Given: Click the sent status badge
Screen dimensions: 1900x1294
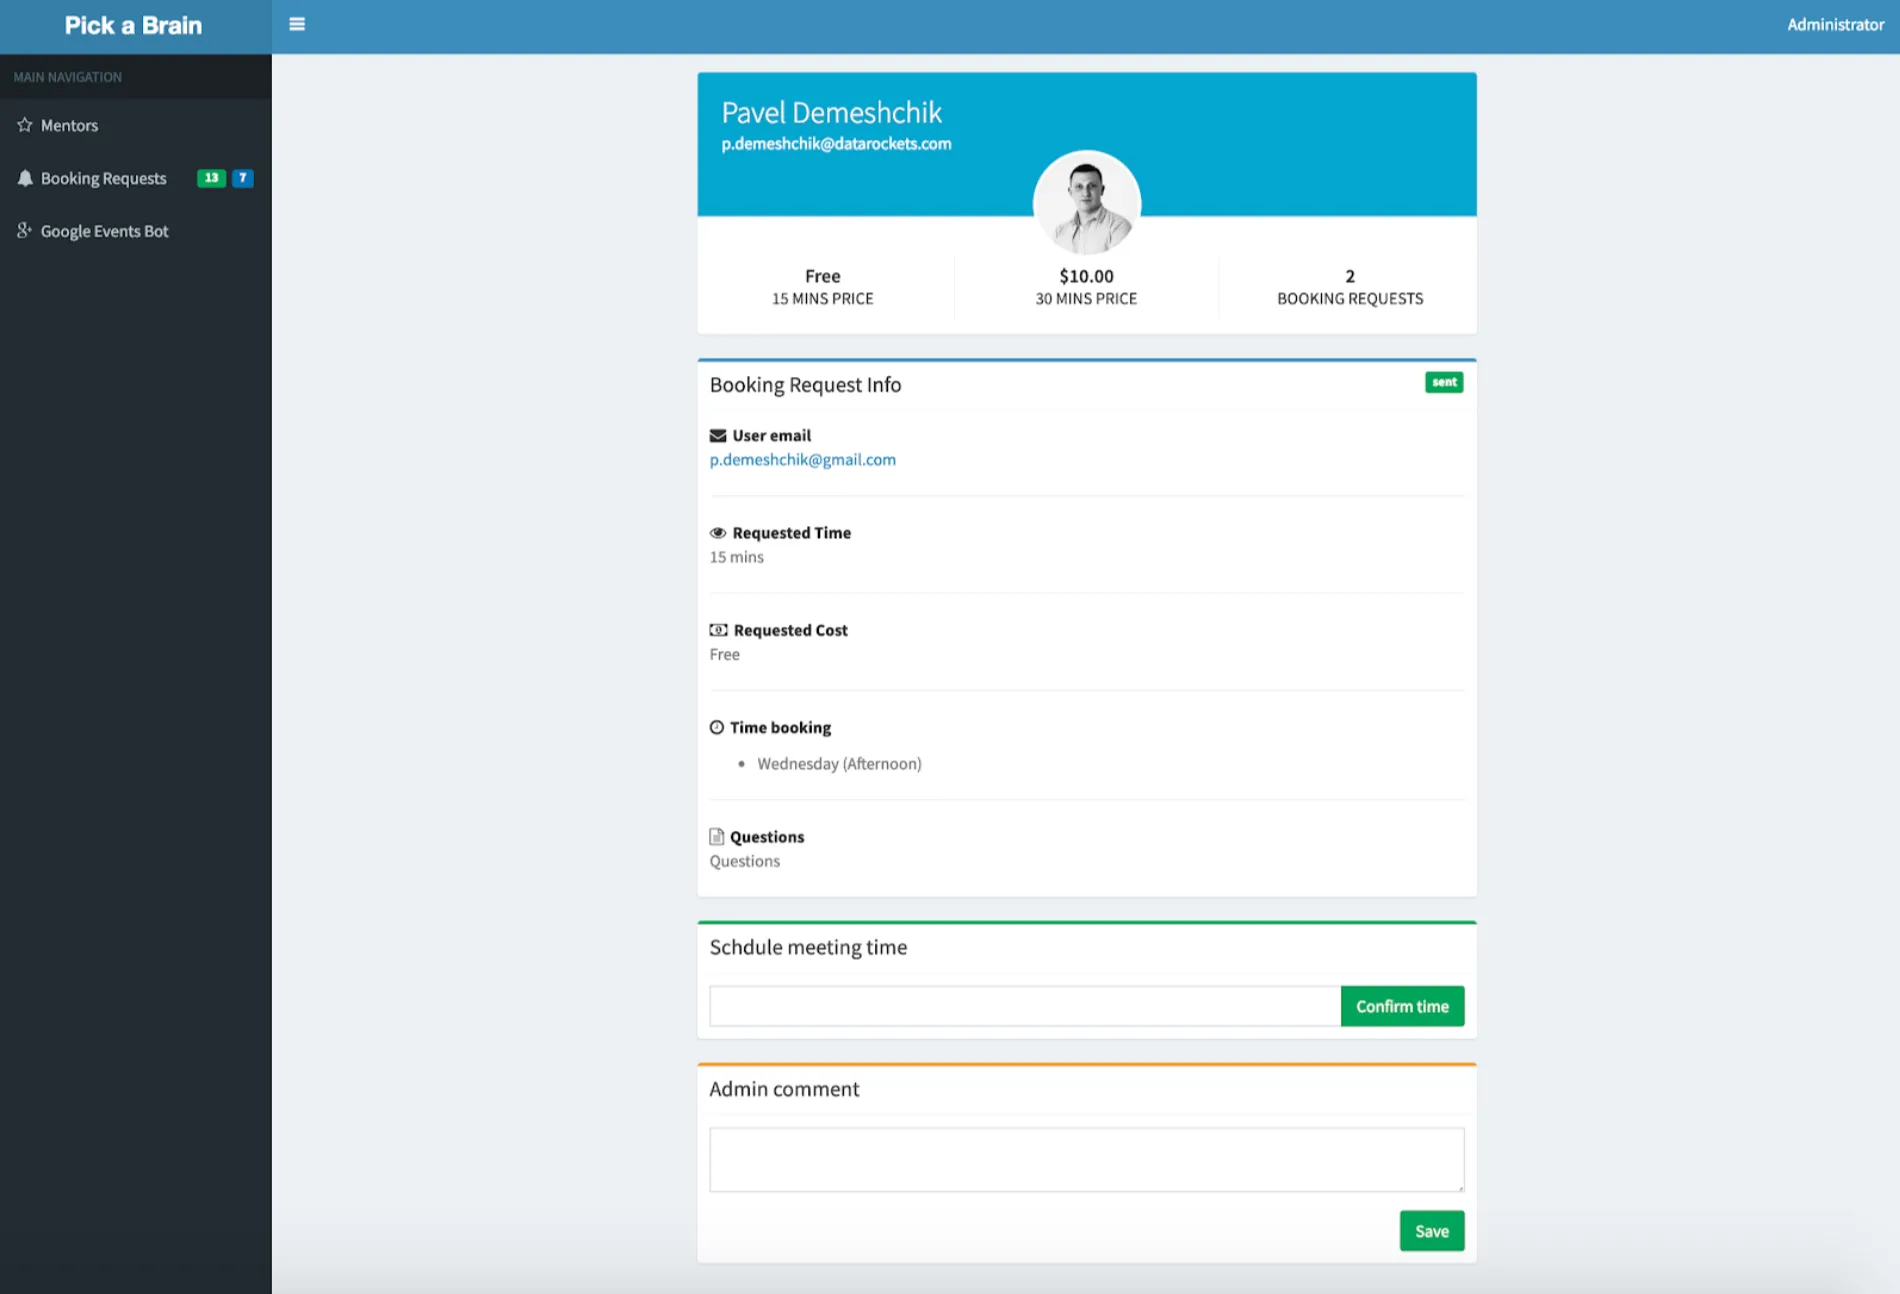Looking at the screenshot, I should pyautogui.click(x=1443, y=382).
